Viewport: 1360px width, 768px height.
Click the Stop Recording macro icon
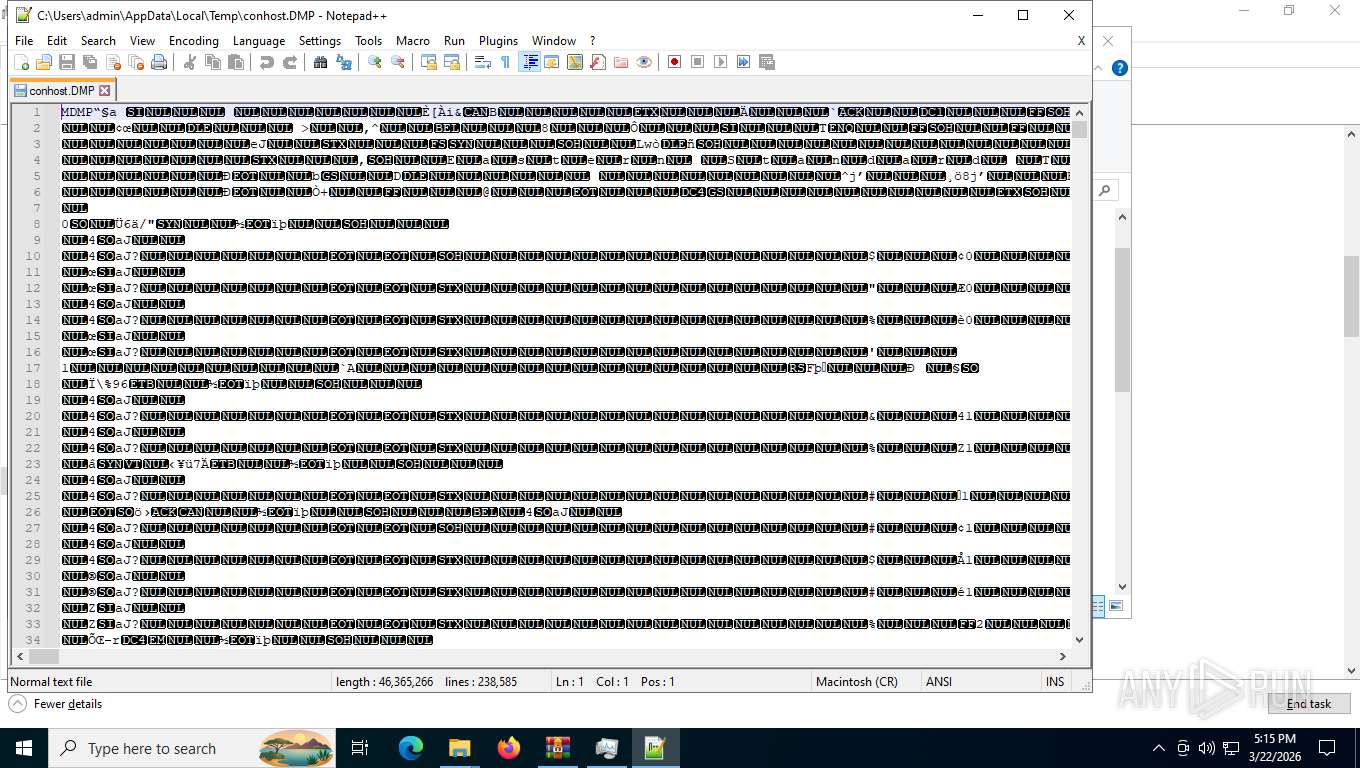click(x=698, y=62)
